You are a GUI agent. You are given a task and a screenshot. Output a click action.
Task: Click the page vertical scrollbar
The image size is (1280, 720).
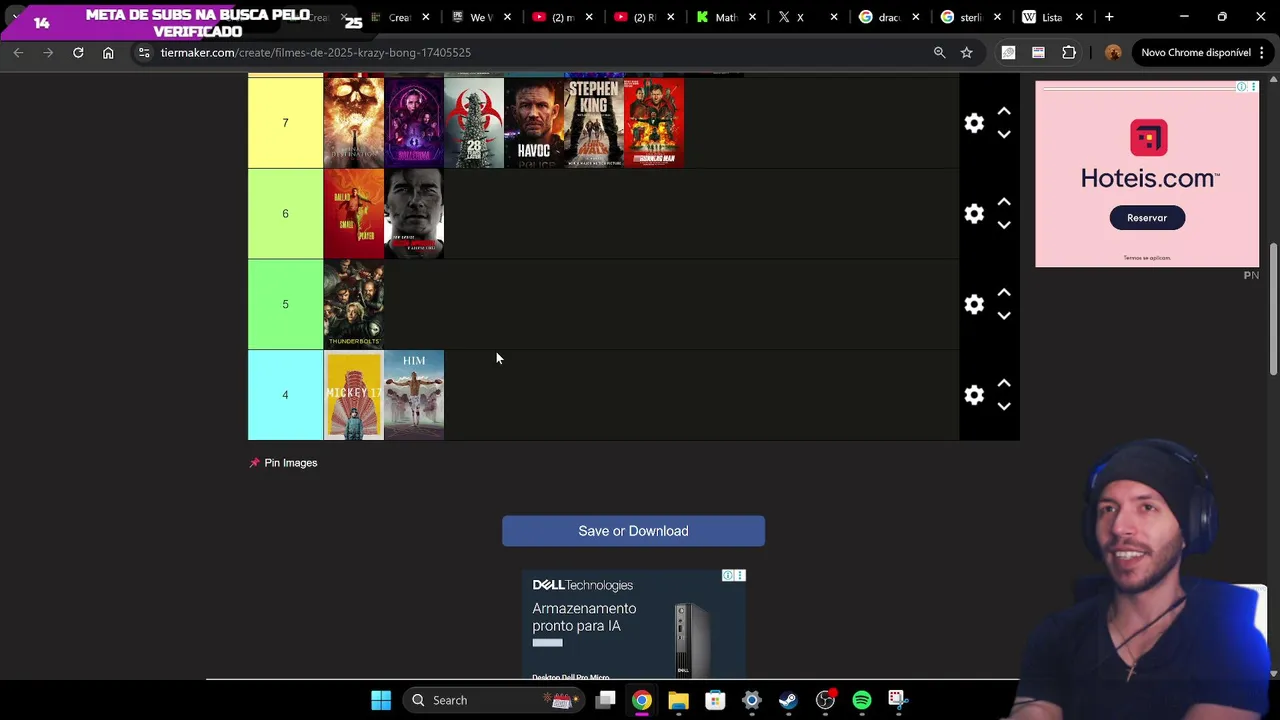pyautogui.click(x=1273, y=310)
